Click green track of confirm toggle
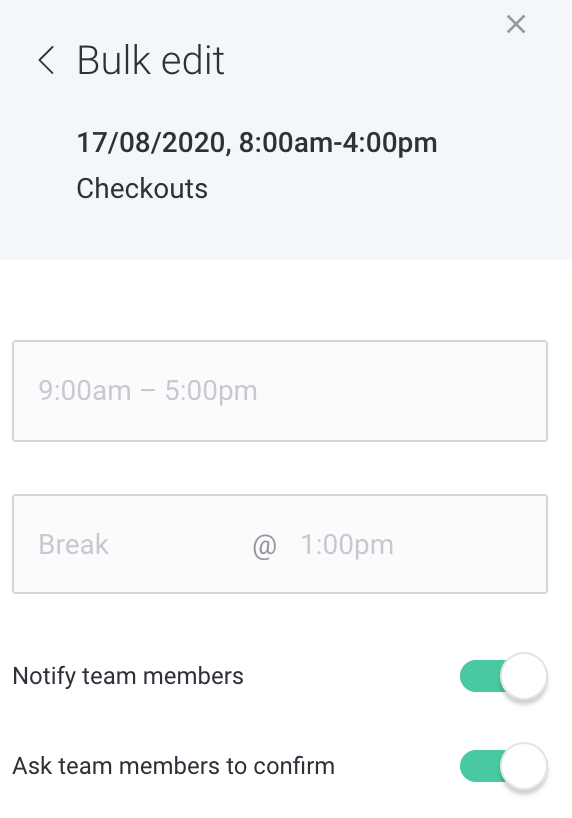 coord(480,766)
